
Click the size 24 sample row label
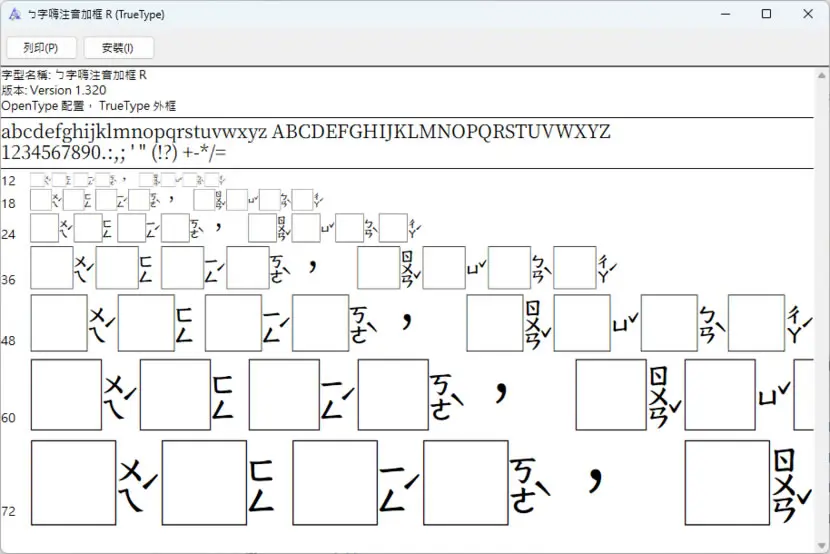[8, 234]
